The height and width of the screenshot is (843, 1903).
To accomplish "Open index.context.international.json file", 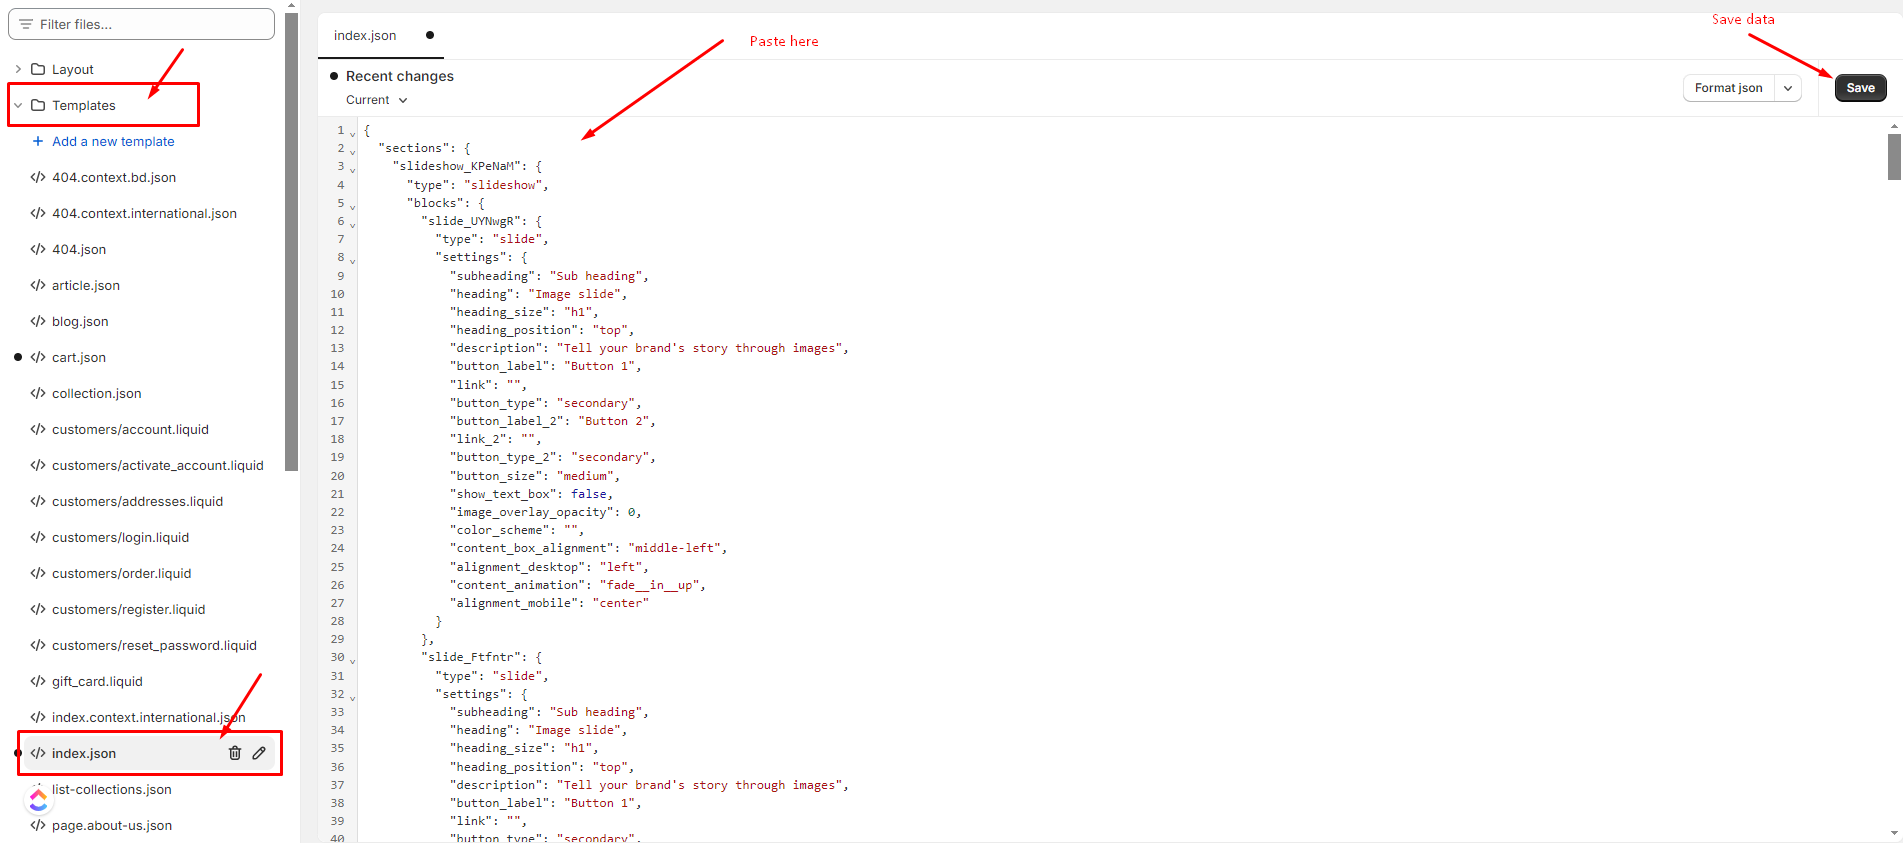I will (148, 717).
